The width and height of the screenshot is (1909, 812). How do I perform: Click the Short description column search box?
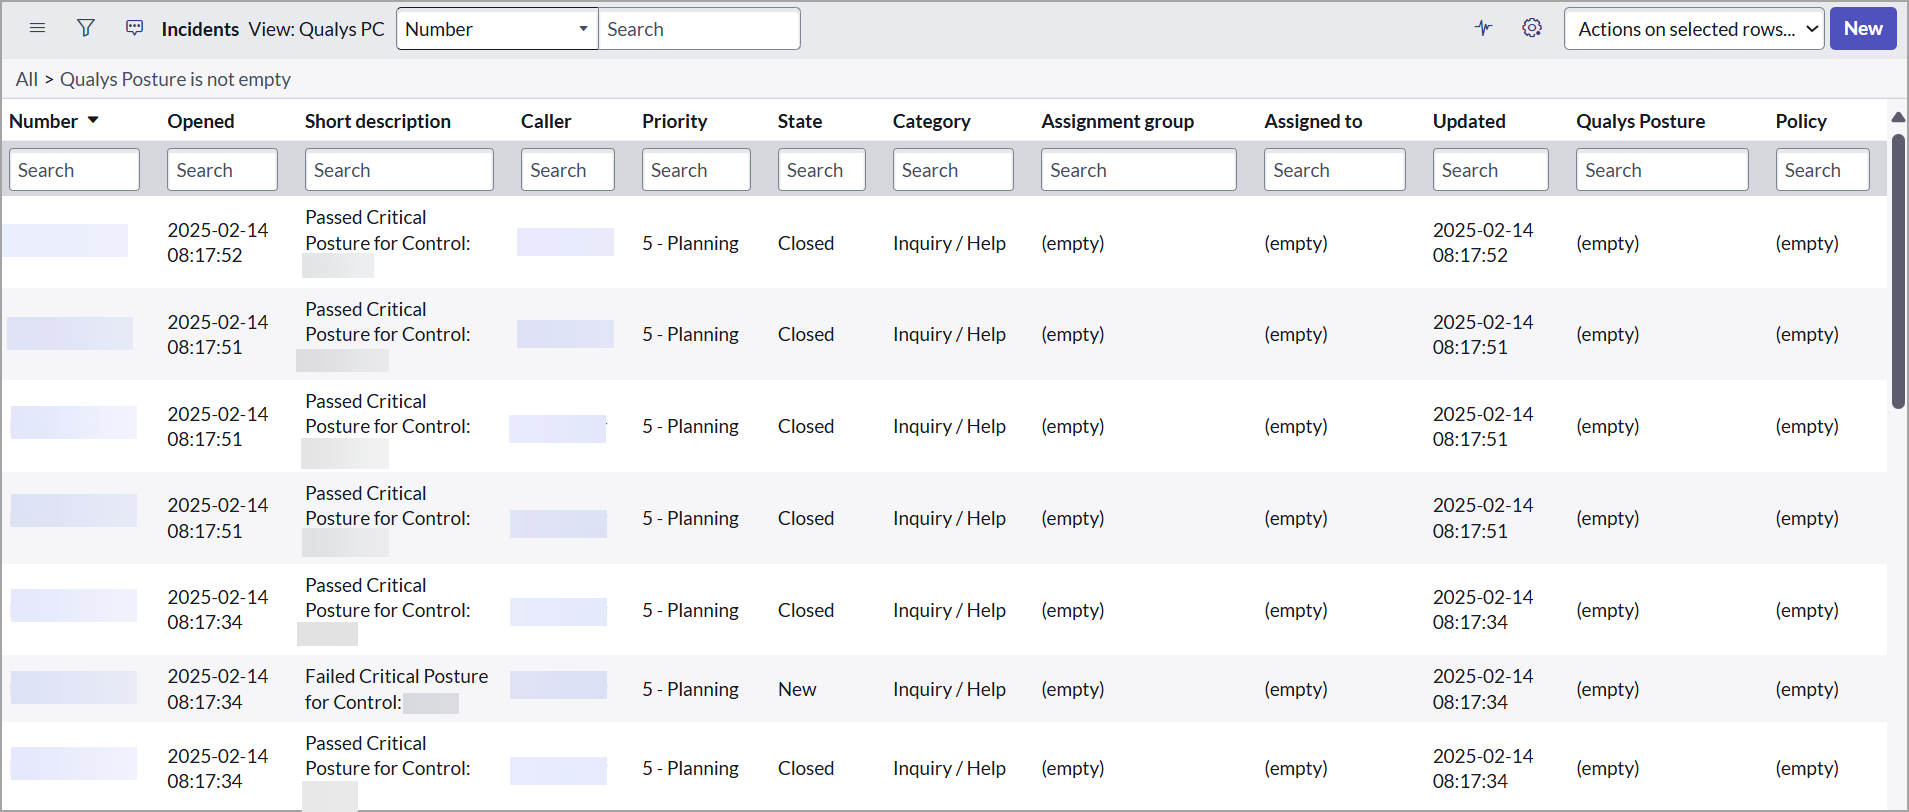tap(398, 170)
